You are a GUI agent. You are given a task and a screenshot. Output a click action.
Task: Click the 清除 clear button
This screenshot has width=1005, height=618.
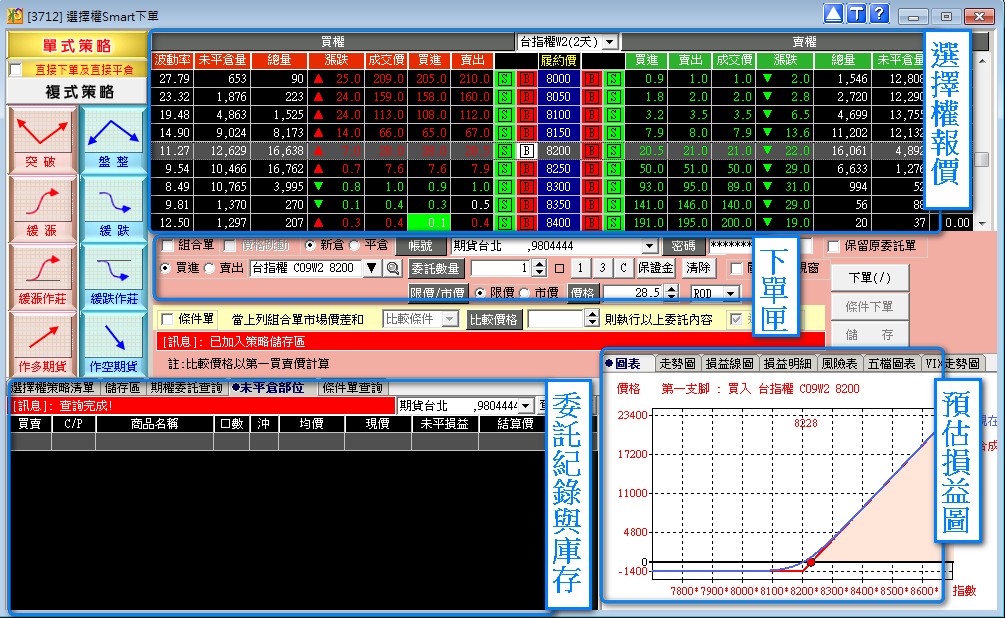point(698,268)
